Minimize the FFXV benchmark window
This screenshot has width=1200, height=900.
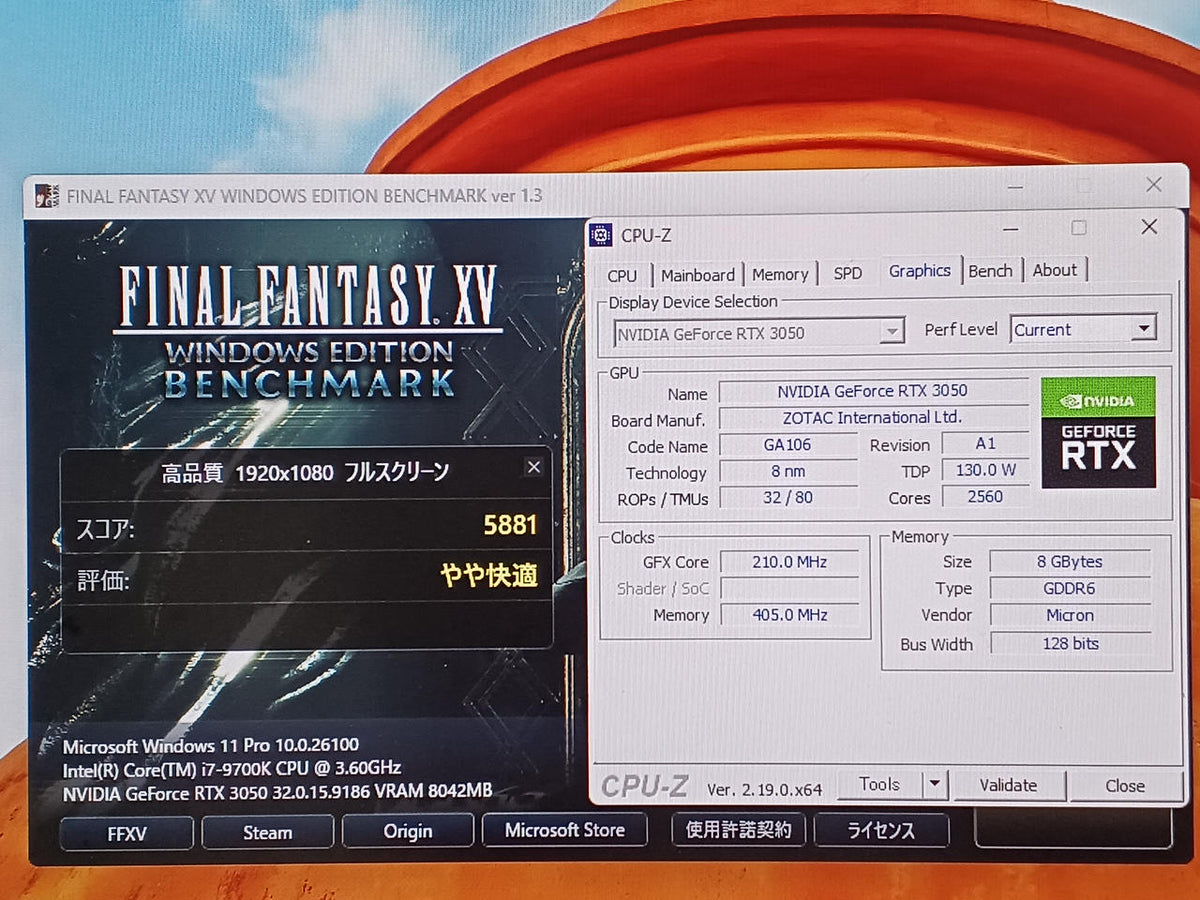1015,187
